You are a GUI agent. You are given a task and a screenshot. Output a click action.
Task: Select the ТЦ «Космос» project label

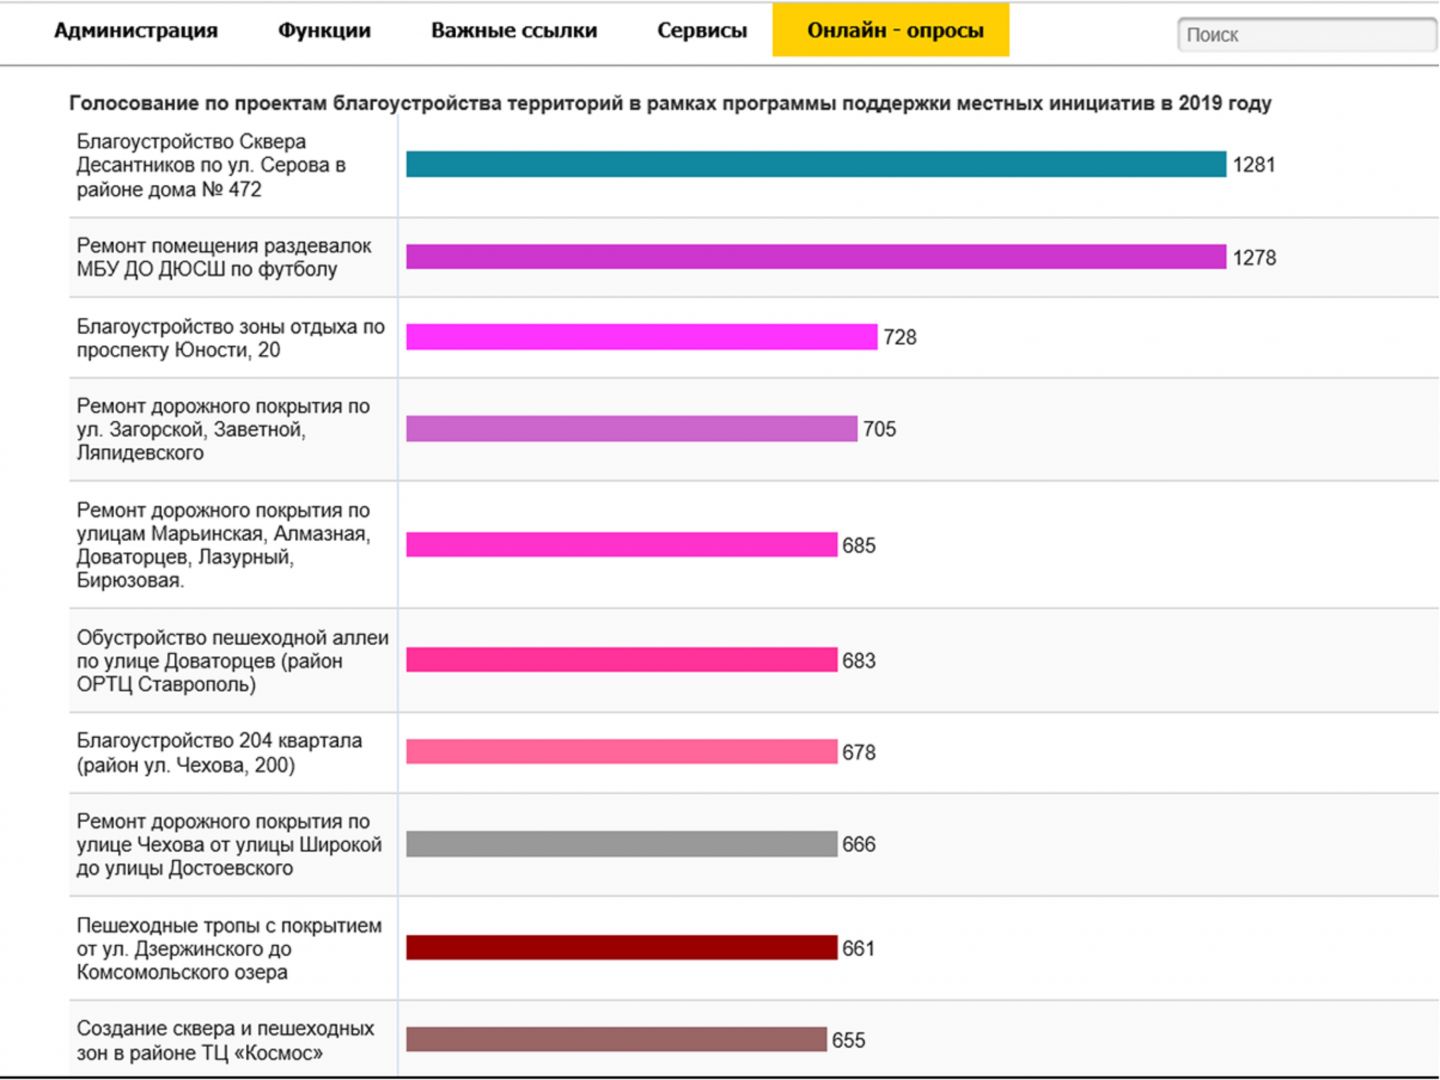click(x=225, y=1040)
